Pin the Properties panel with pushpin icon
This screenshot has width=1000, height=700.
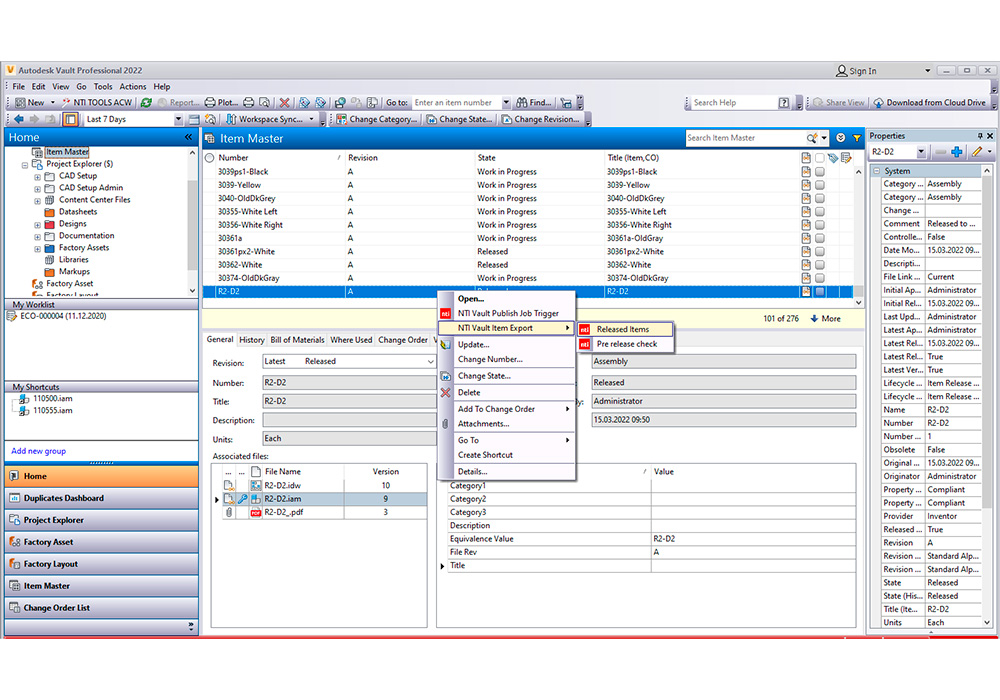[x=980, y=136]
